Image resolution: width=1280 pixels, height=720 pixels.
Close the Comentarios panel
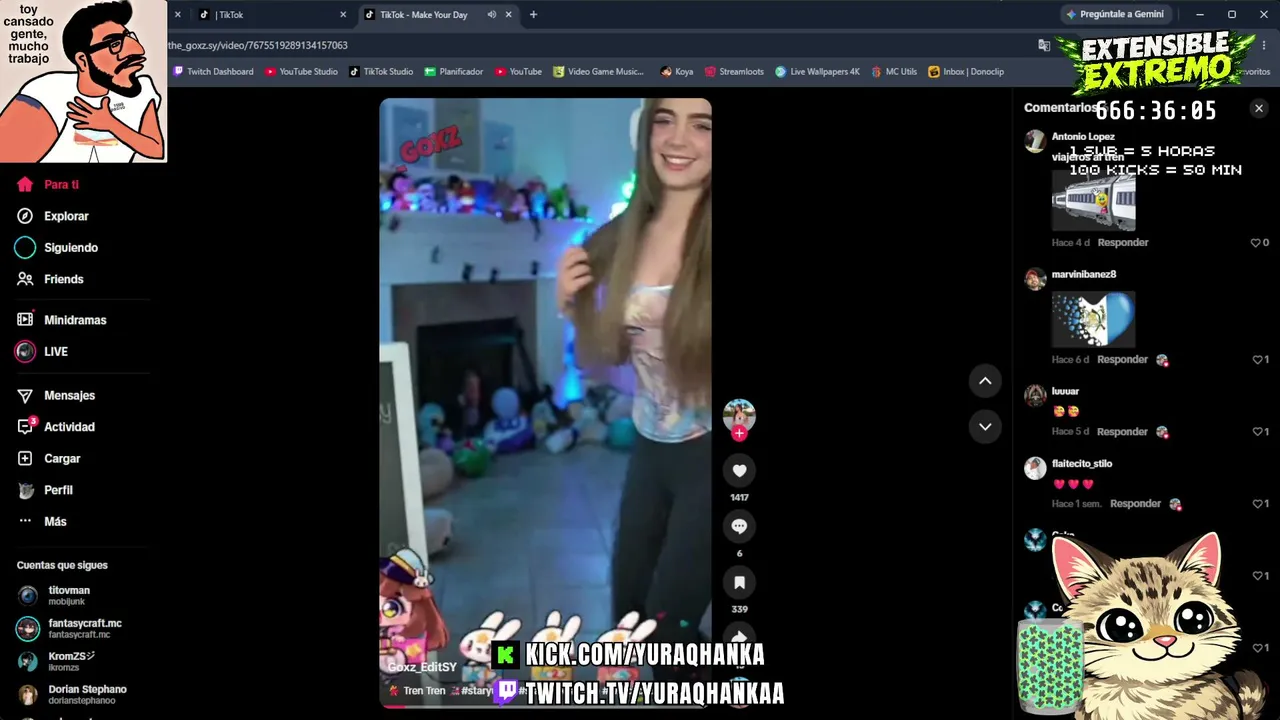[1259, 108]
